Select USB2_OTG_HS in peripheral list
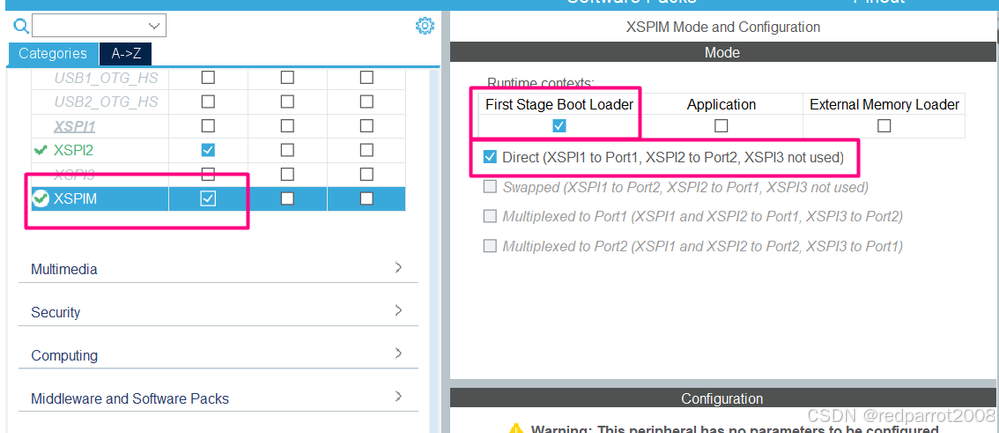Screen dimensions: 999x433 pyautogui.click(x=106, y=102)
